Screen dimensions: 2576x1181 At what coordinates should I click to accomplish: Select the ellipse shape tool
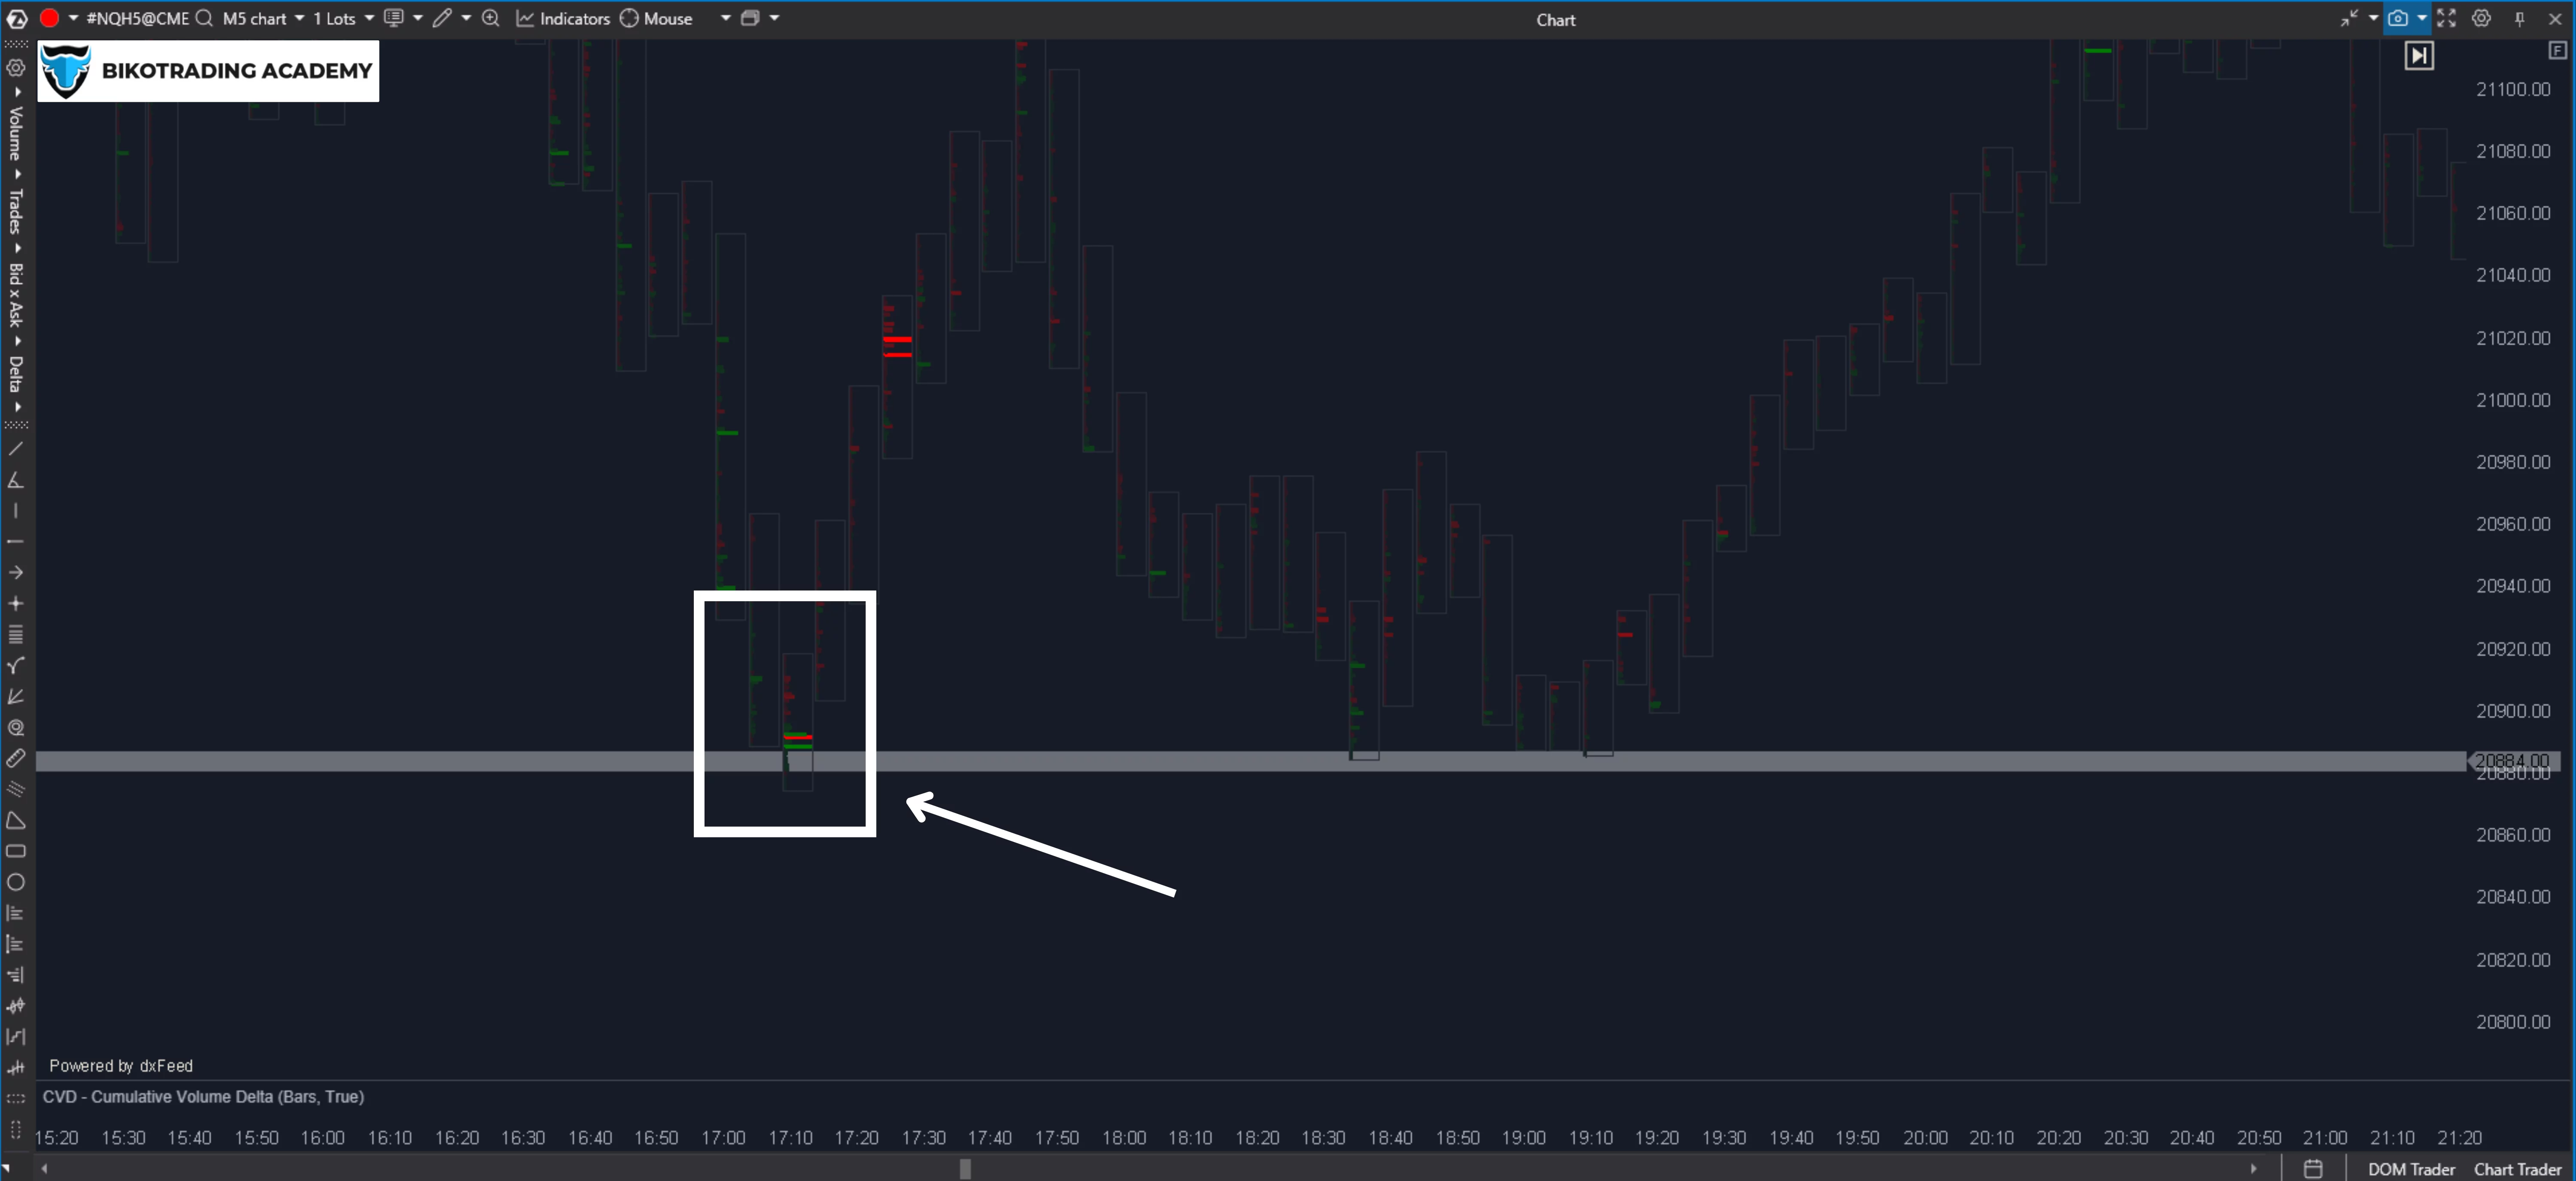[16, 883]
